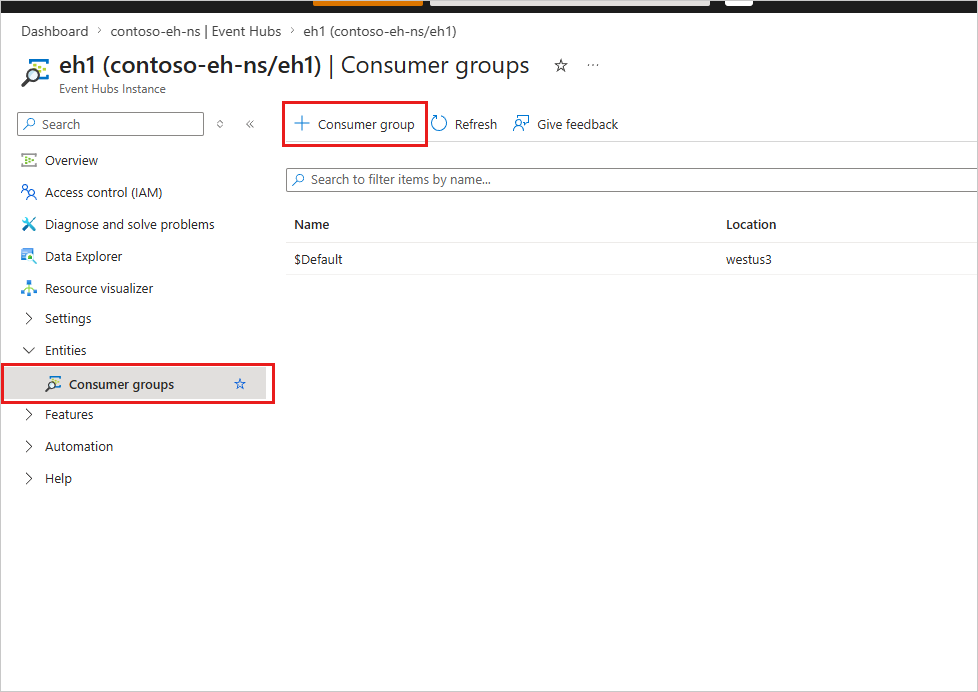Click the Refresh circular arrow icon
The height and width of the screenshot is (692, 978).
tap(439, 124)
